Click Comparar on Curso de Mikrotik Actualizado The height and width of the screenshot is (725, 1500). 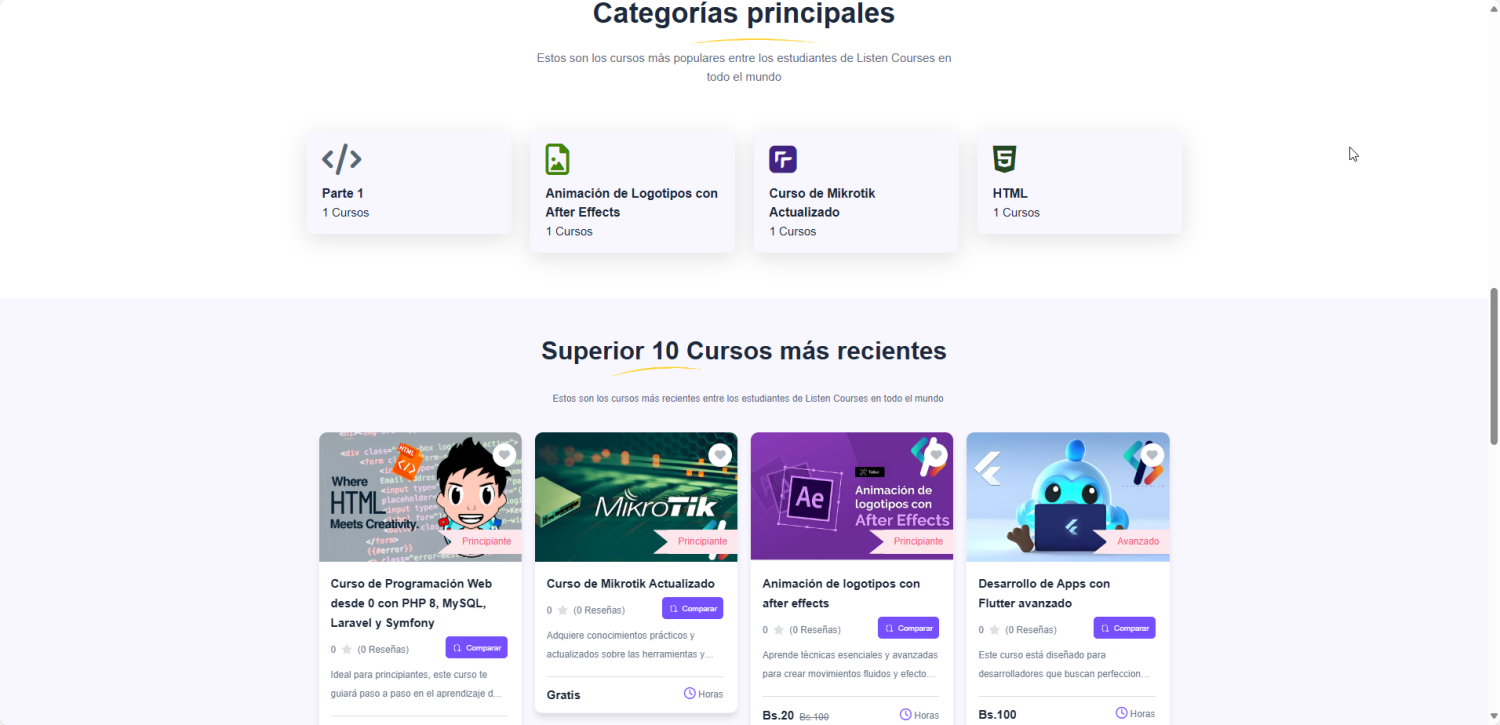point(692,608)
